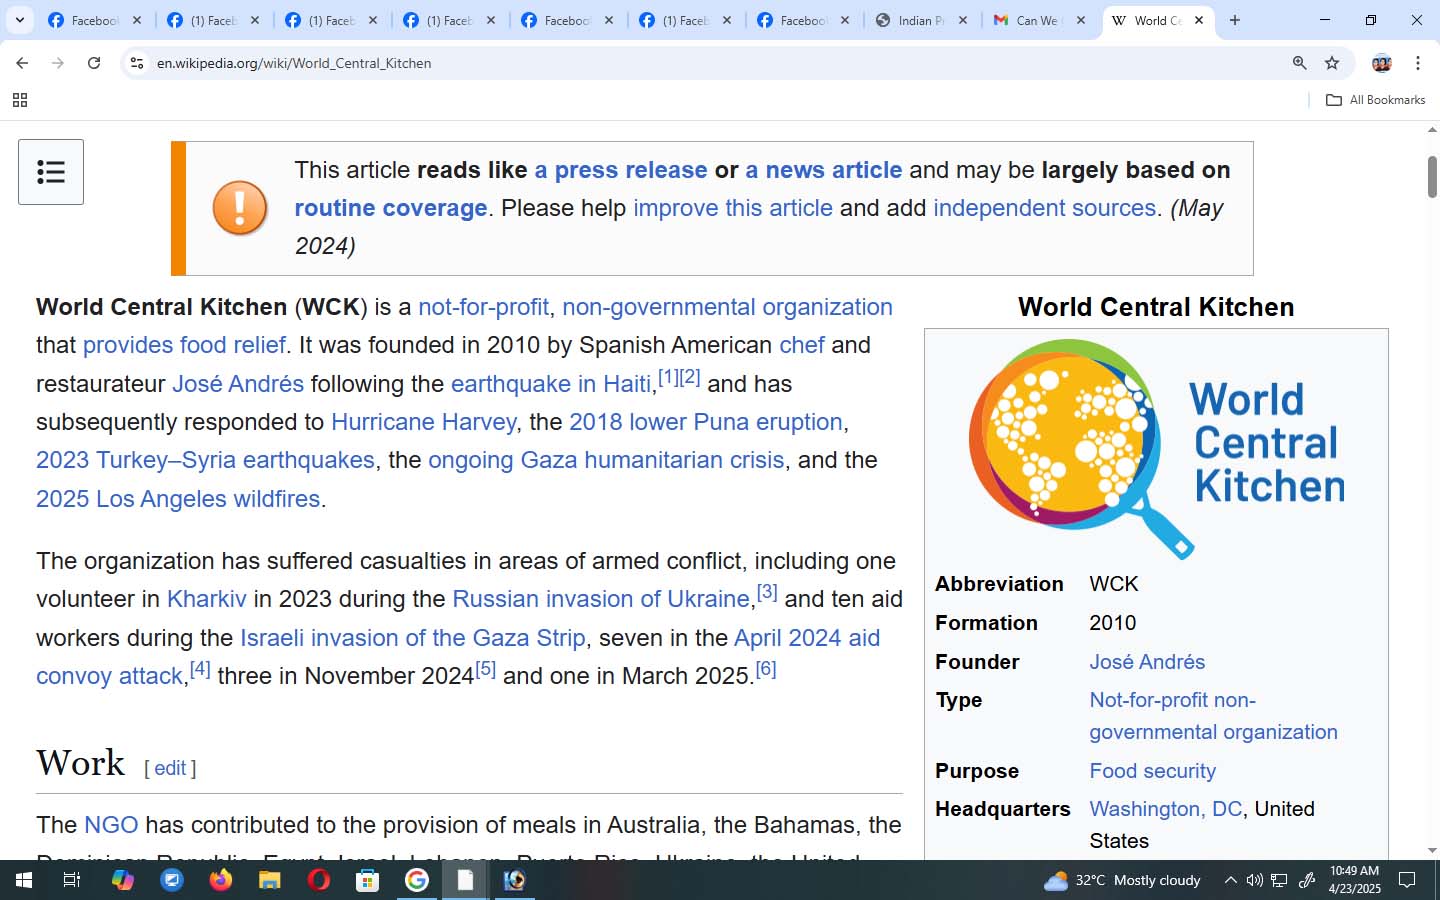Switch to the Google Chrome taskbar icon

[x=417, y=880]
